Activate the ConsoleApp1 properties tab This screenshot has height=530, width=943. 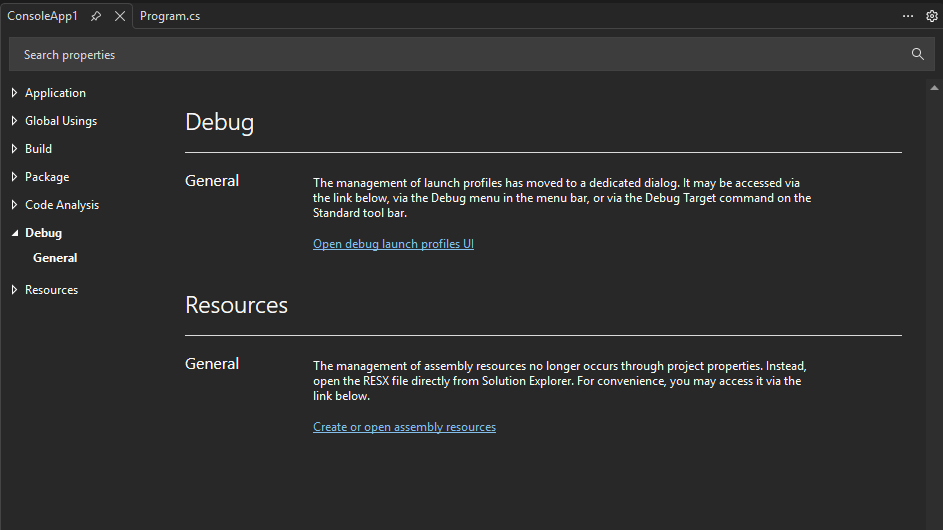[x=42, y=16]
